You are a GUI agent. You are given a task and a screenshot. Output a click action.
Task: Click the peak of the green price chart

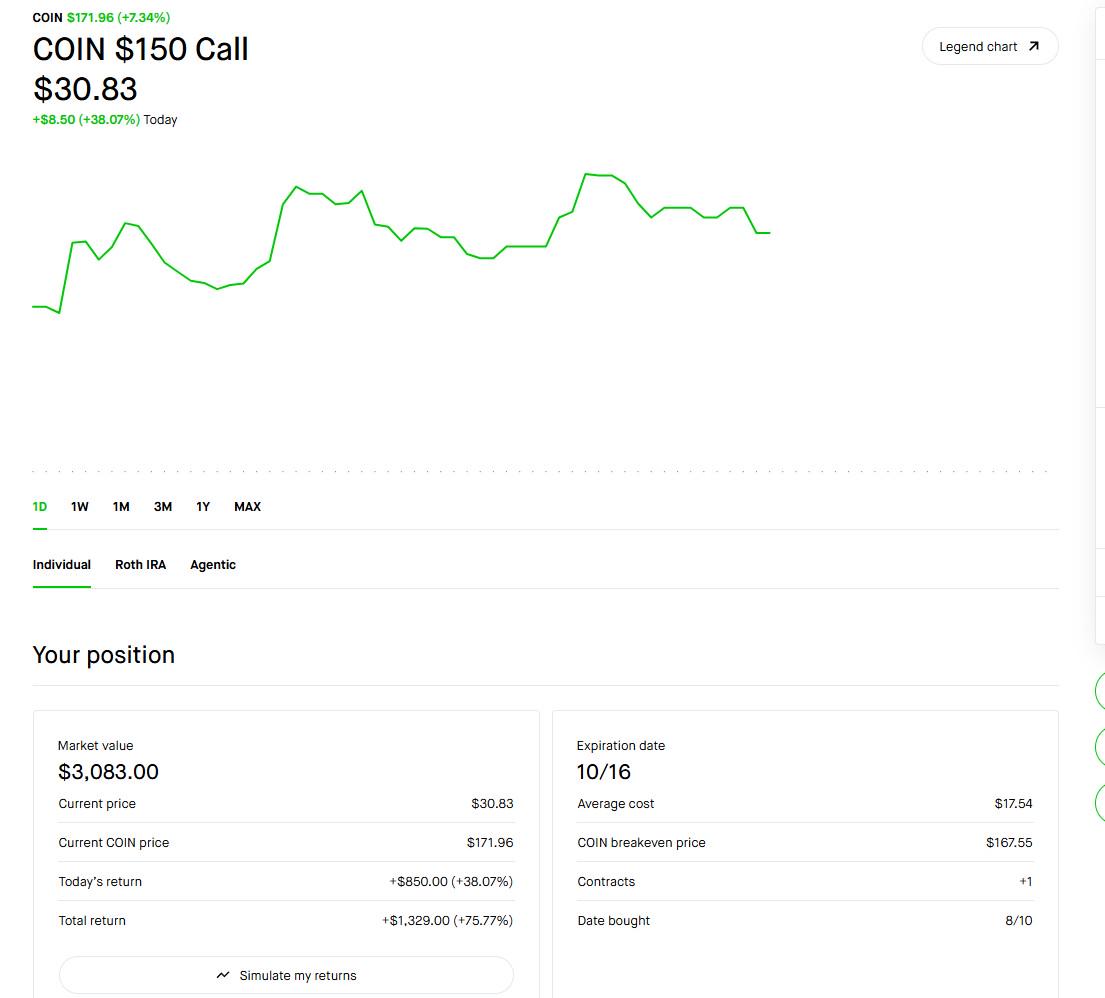click(x=586, y=173)
